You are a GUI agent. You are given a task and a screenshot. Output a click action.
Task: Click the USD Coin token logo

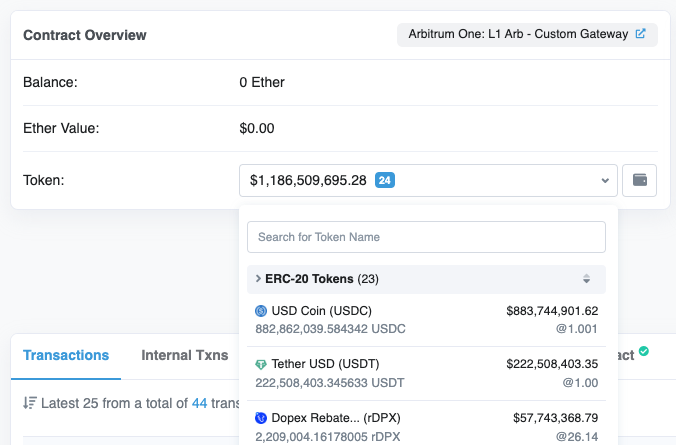(x=261, y=311)
